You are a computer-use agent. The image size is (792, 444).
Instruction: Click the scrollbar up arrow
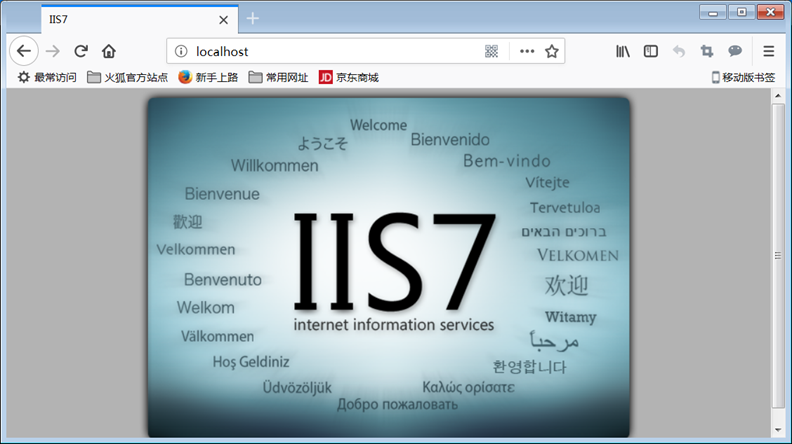[x=778, y=95]
